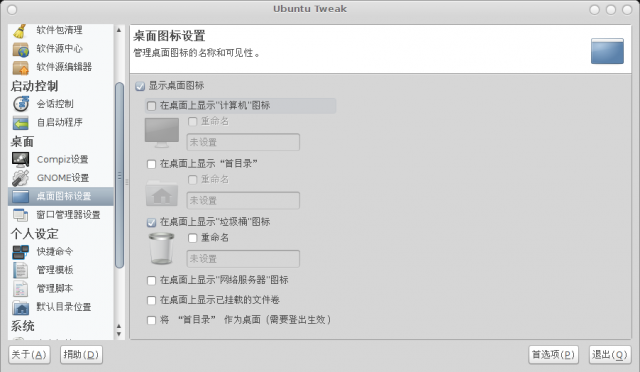
Task: Enable 在桌面上显示"网络服务器"图标 checkbox
Action: (x=151, y=281)
